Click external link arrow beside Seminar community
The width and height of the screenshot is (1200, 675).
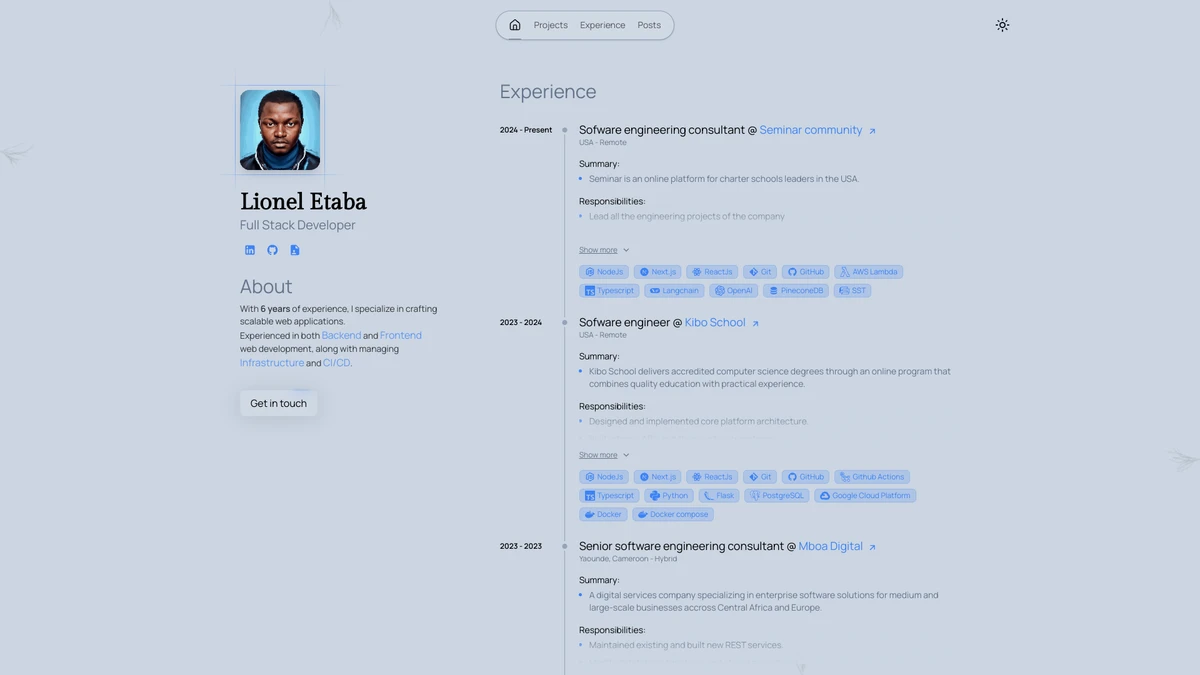872,131
